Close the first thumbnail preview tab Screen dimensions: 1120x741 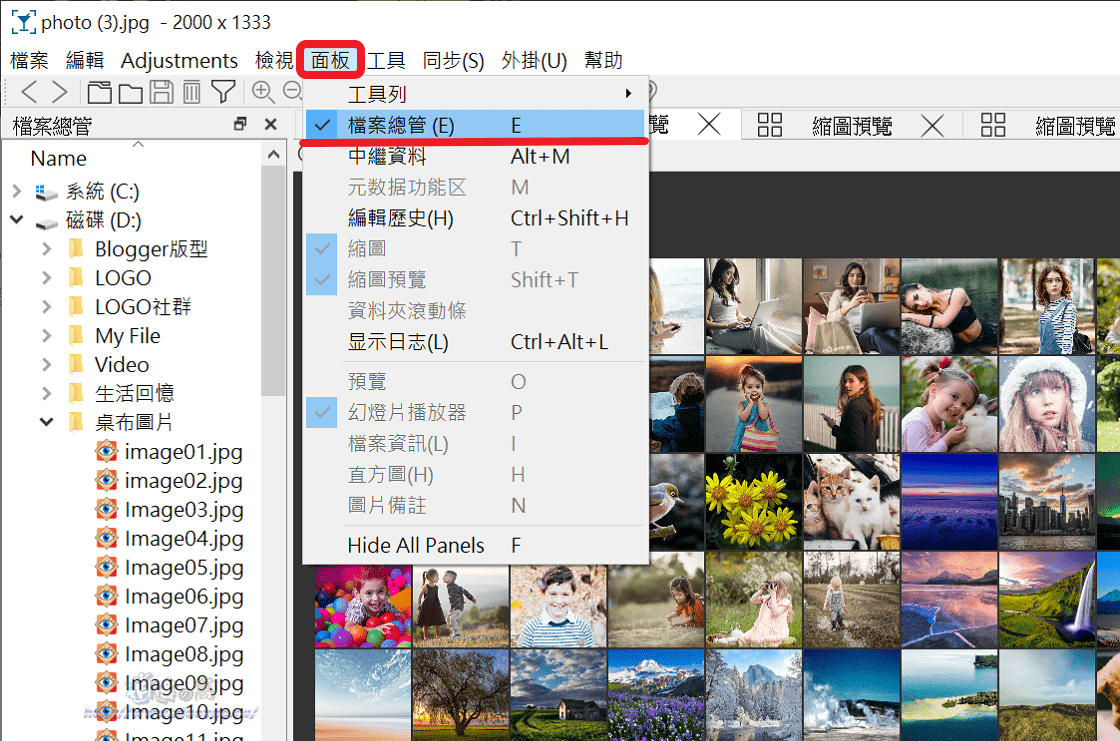coord(709,124)
